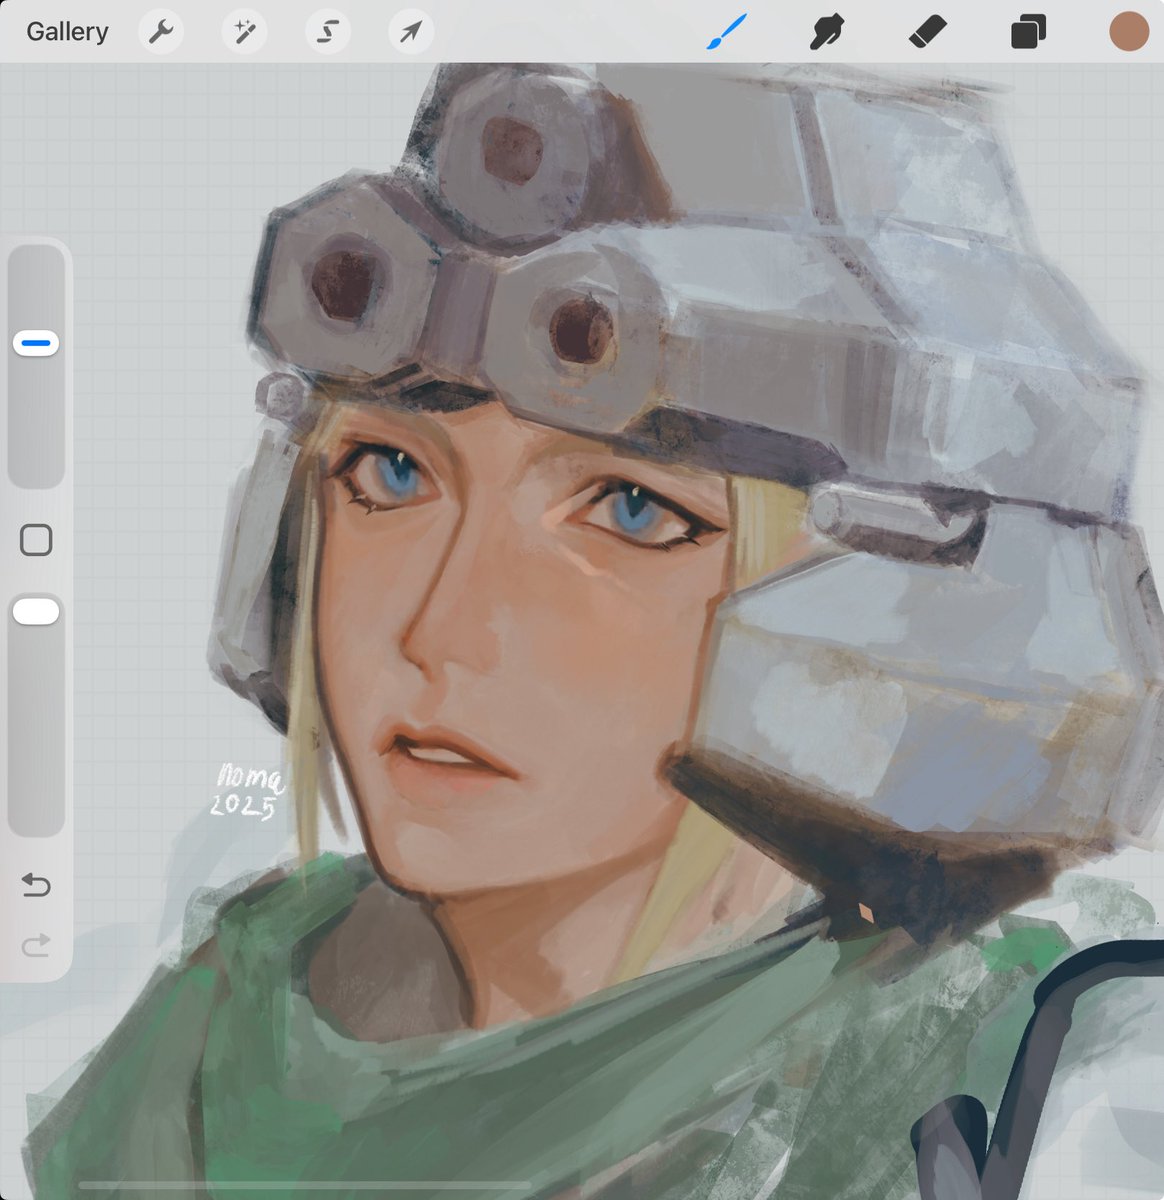Tap the Layers stack icon to show layer list
1164x1200 pixels.
(1028, 31)
